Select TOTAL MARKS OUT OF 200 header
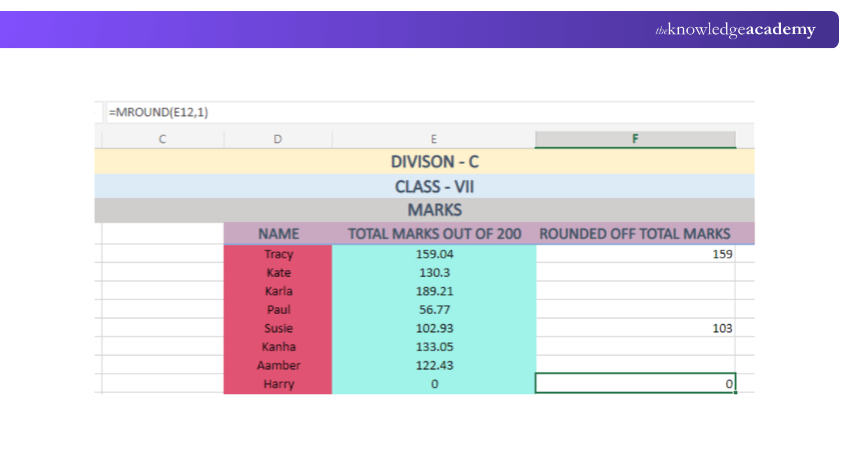Viewport: 850px width, 450px height. [x=434, y=234]
